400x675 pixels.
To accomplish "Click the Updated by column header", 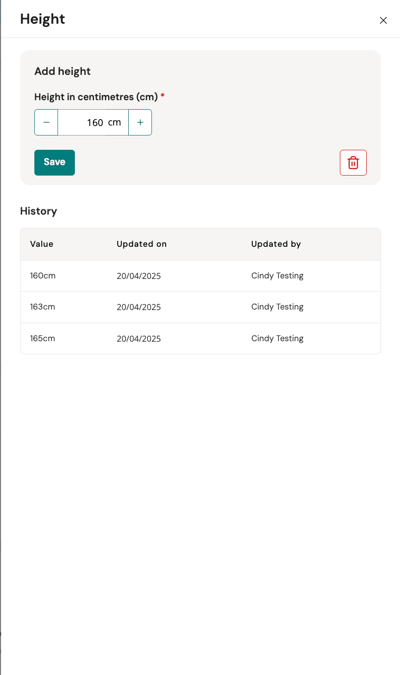I will (276, 244).
